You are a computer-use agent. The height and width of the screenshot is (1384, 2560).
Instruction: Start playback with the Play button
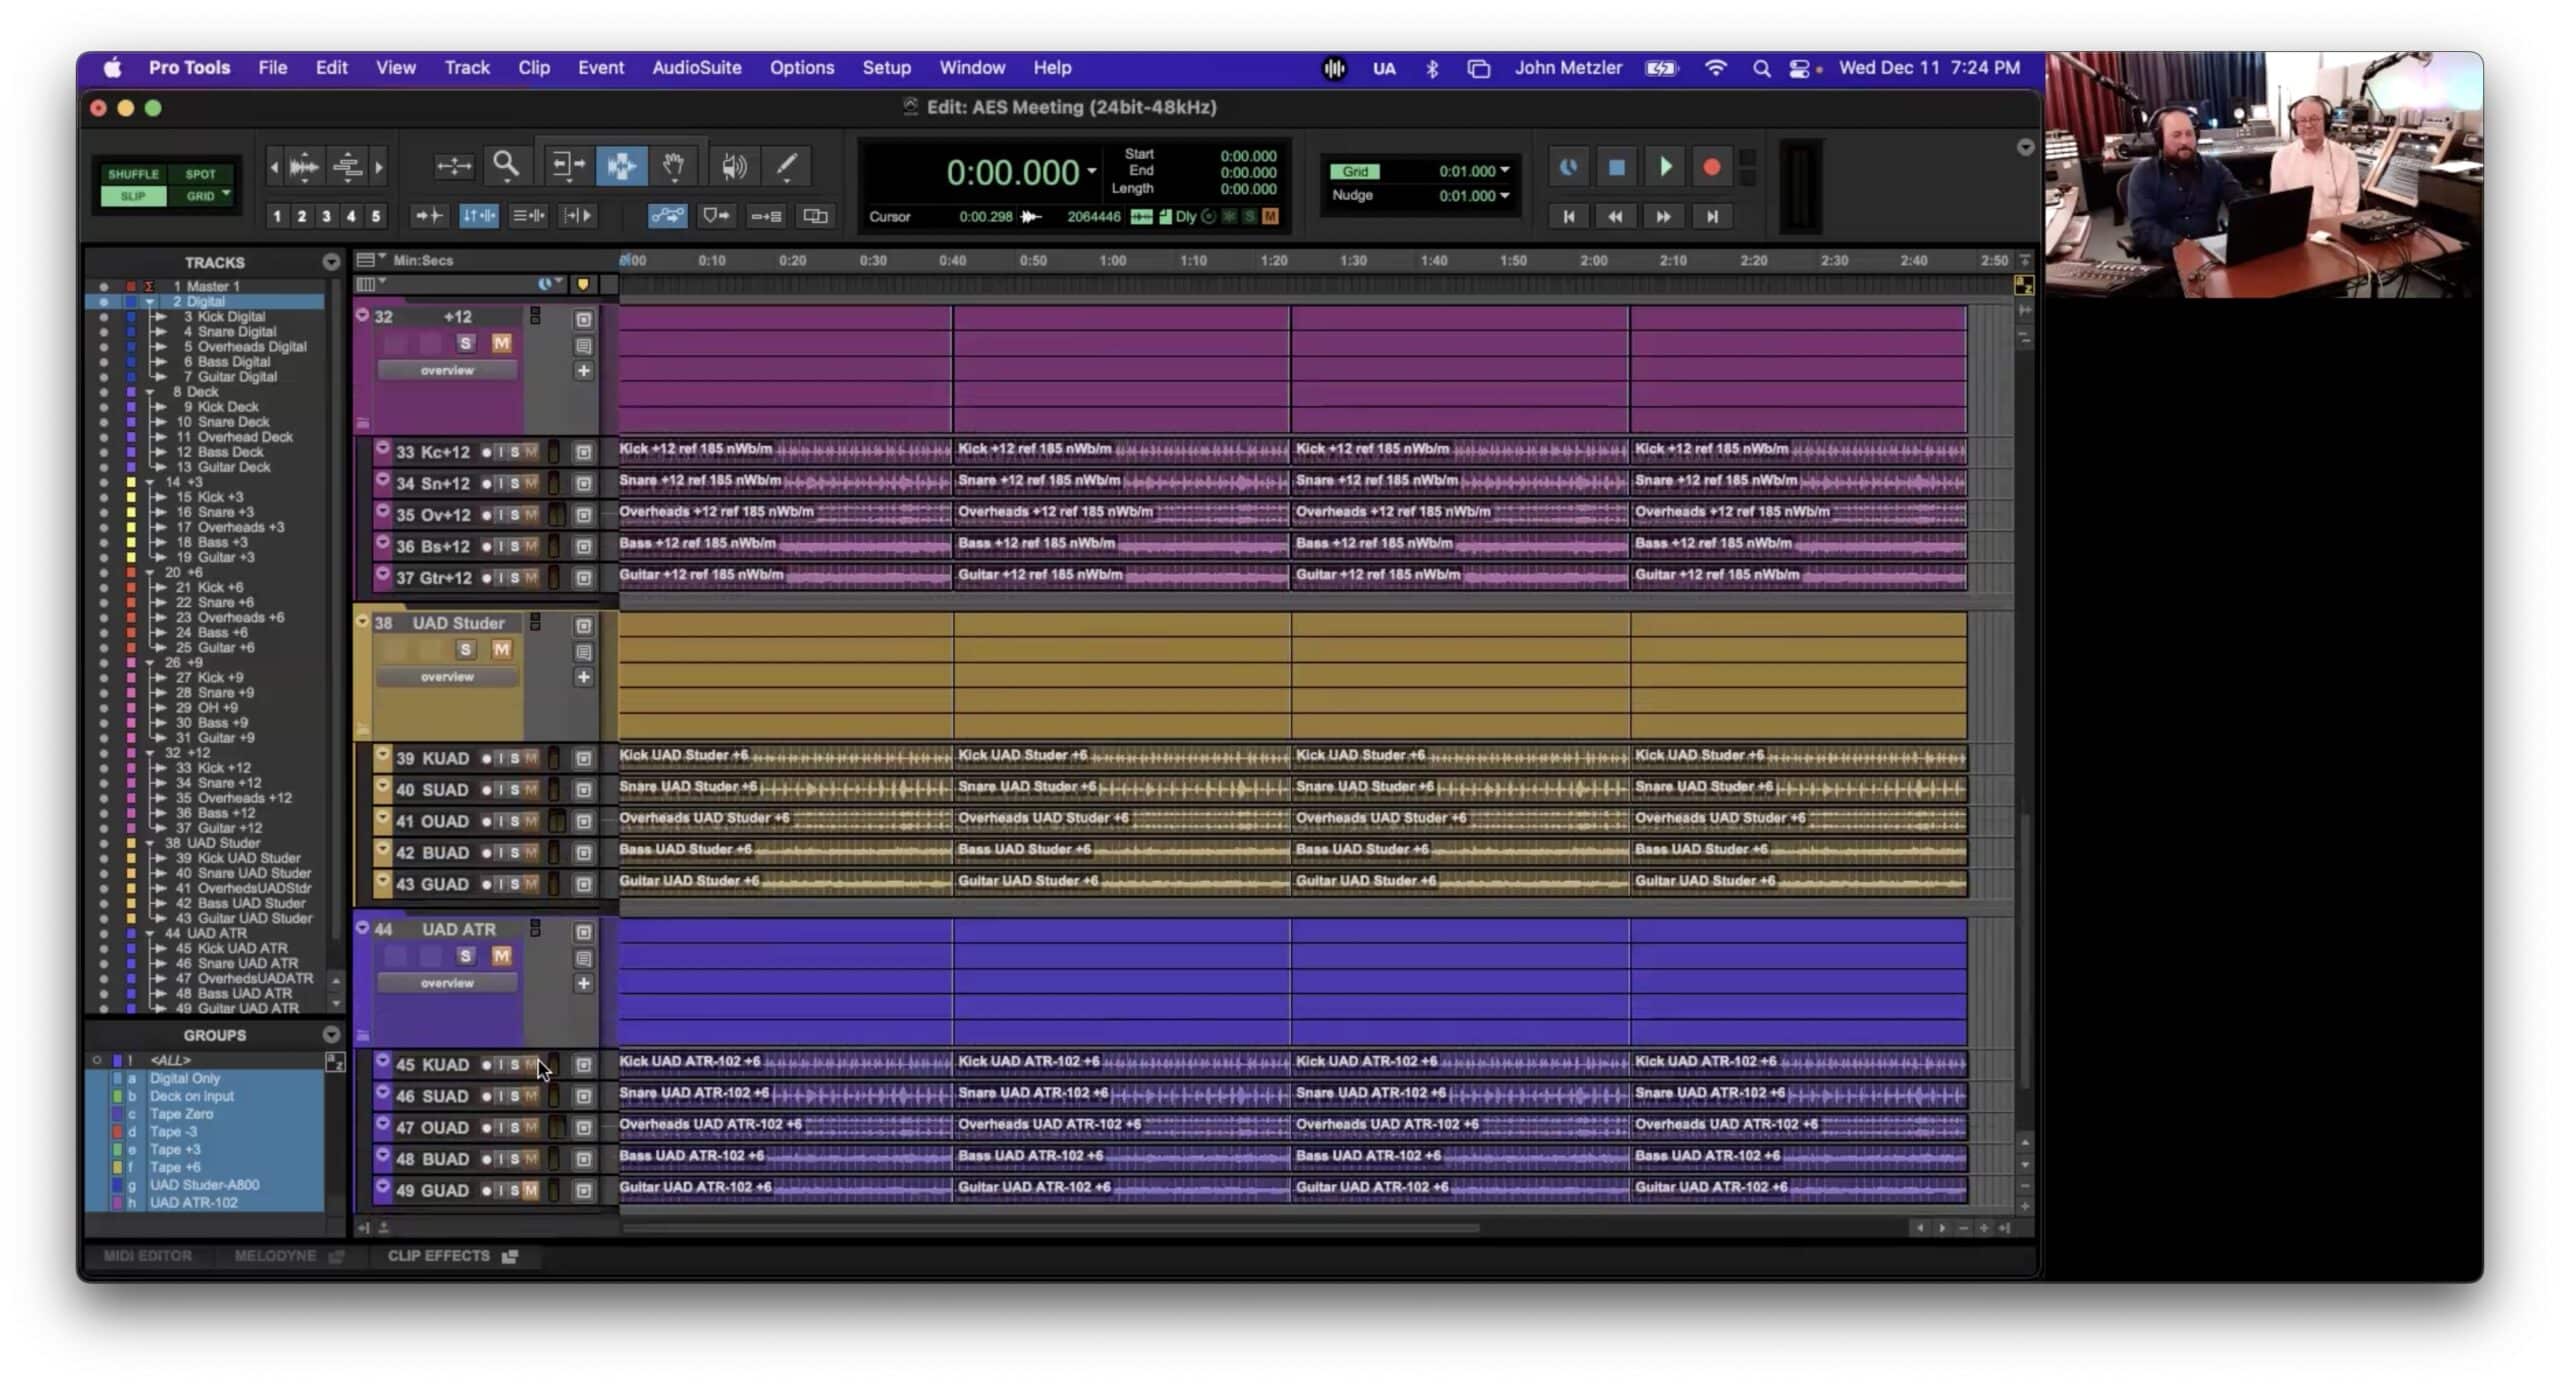[x=1665, y=167]
